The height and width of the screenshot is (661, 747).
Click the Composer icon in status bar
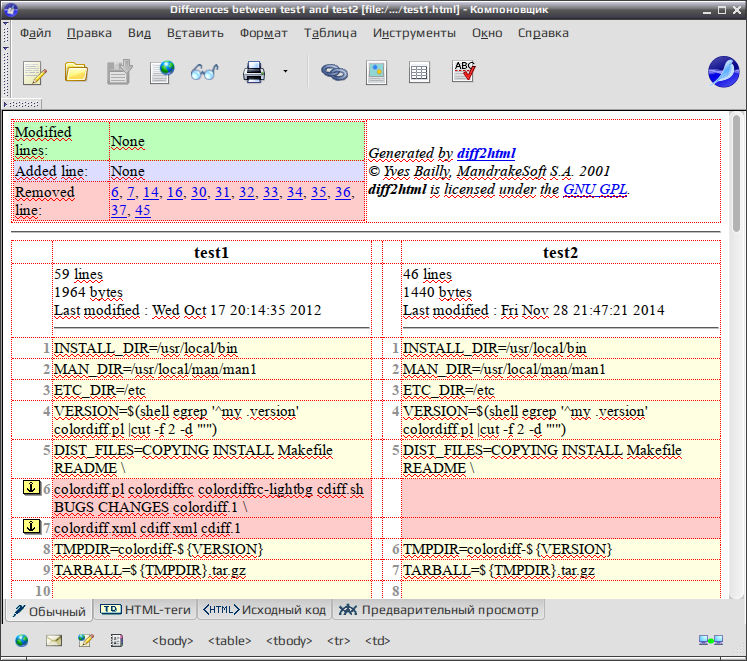[x=86, y=641]
